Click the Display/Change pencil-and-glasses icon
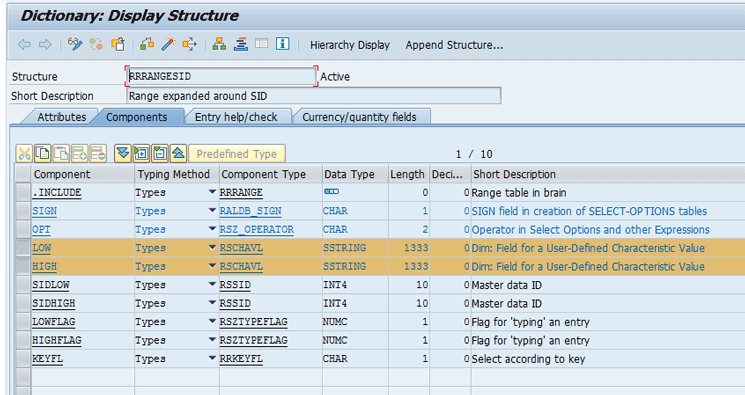The height and width of the screenshot is (395, 745). tap(75, 44)
